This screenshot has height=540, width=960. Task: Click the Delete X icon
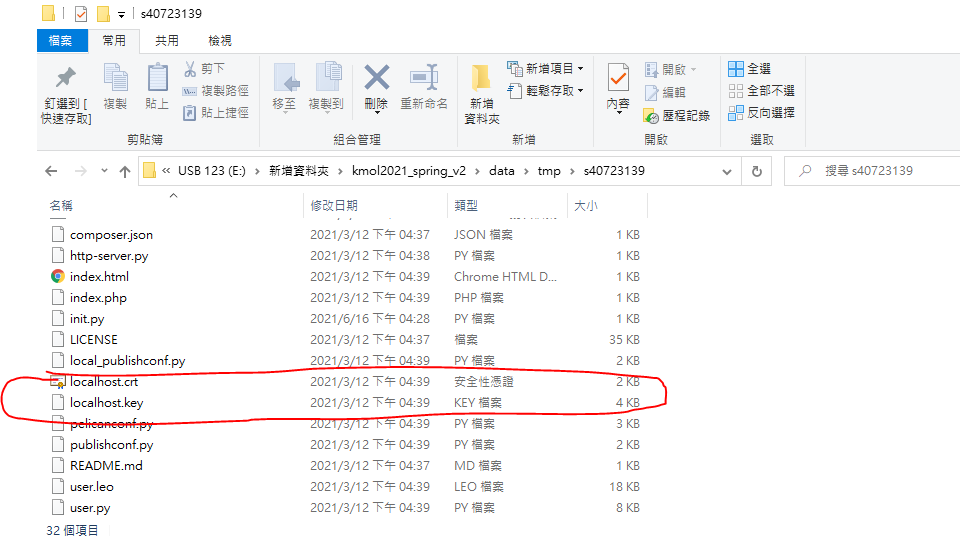coord(377,78)
